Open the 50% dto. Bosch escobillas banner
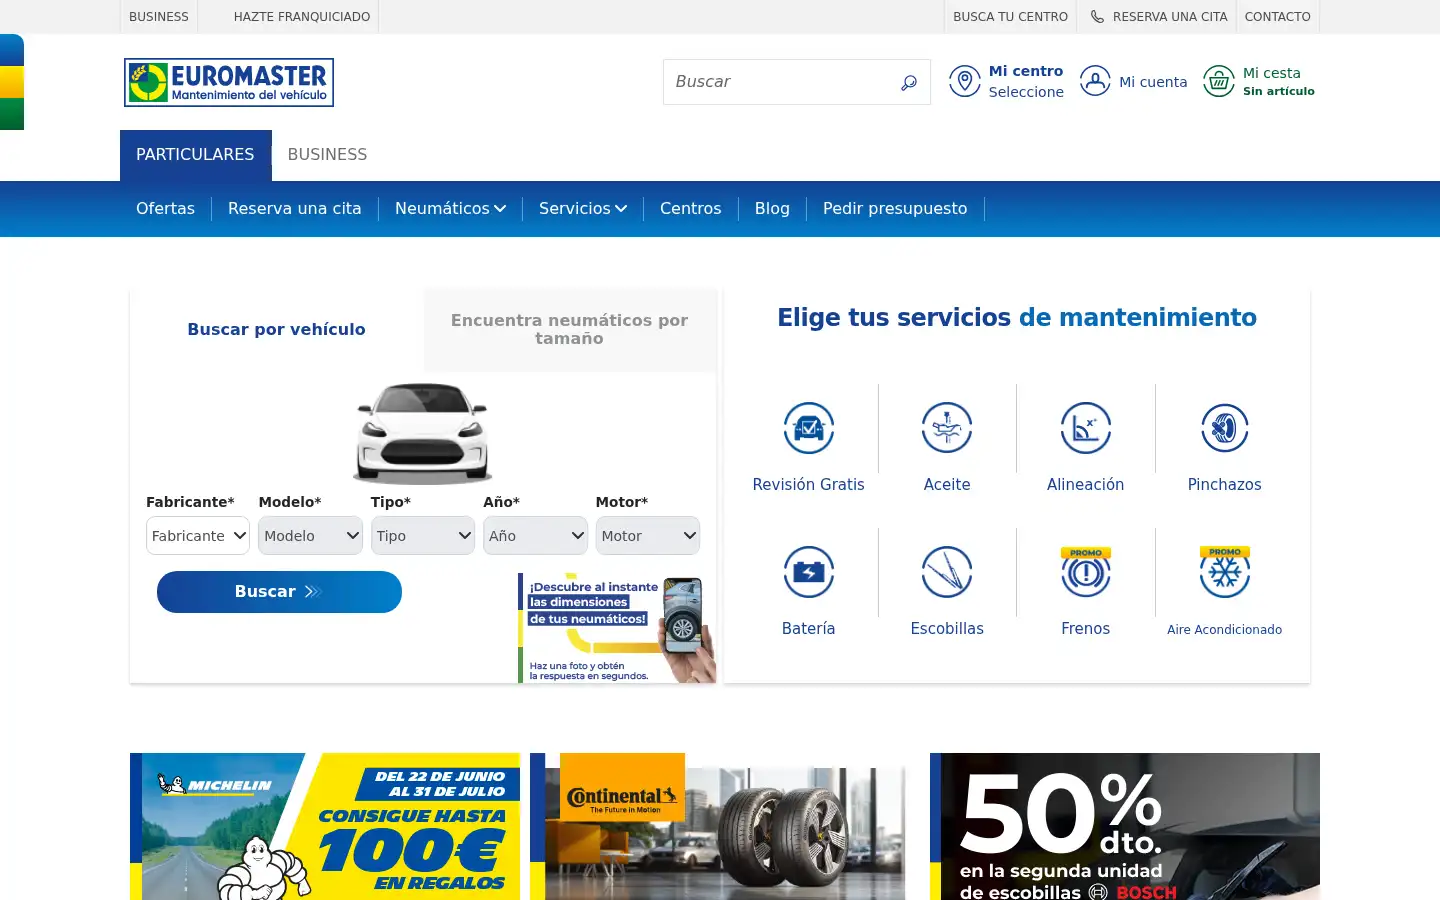 click(x=1125, y=826)
